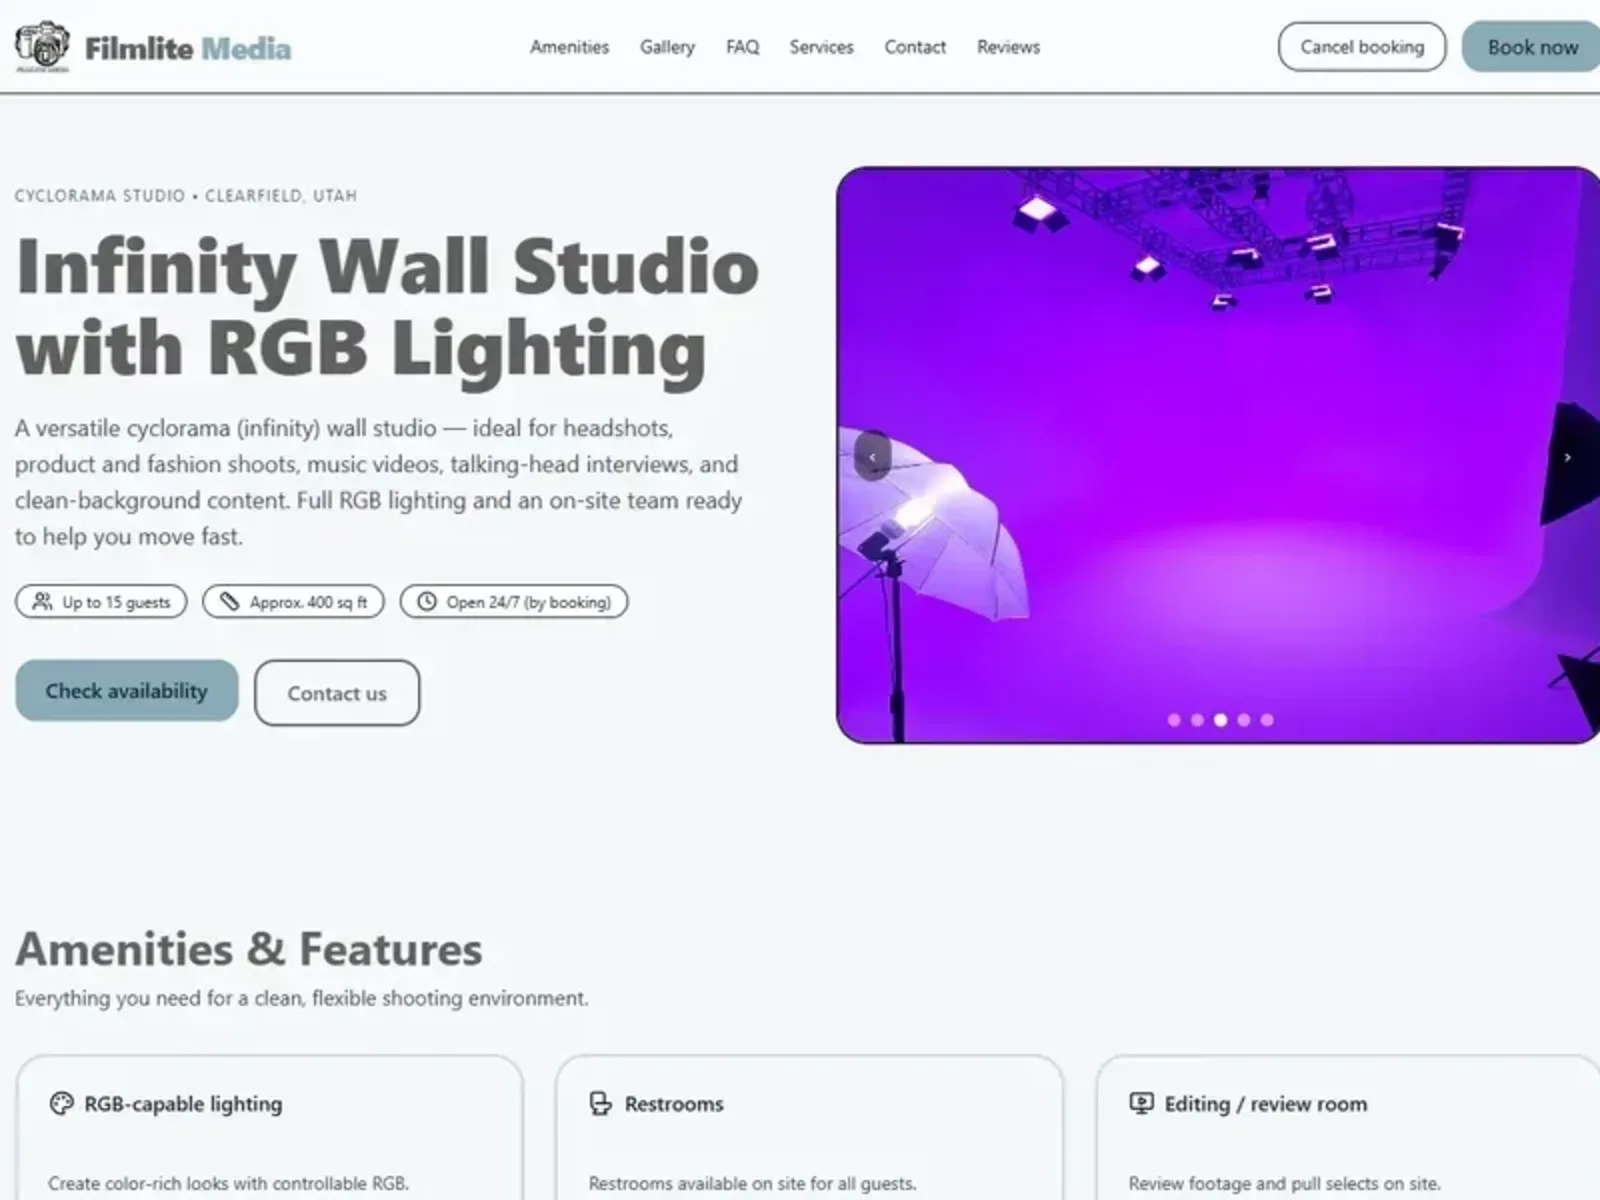1600x1200 pixels.
Task: Select the fourth carousel dot
Action: pos(1244,720)
